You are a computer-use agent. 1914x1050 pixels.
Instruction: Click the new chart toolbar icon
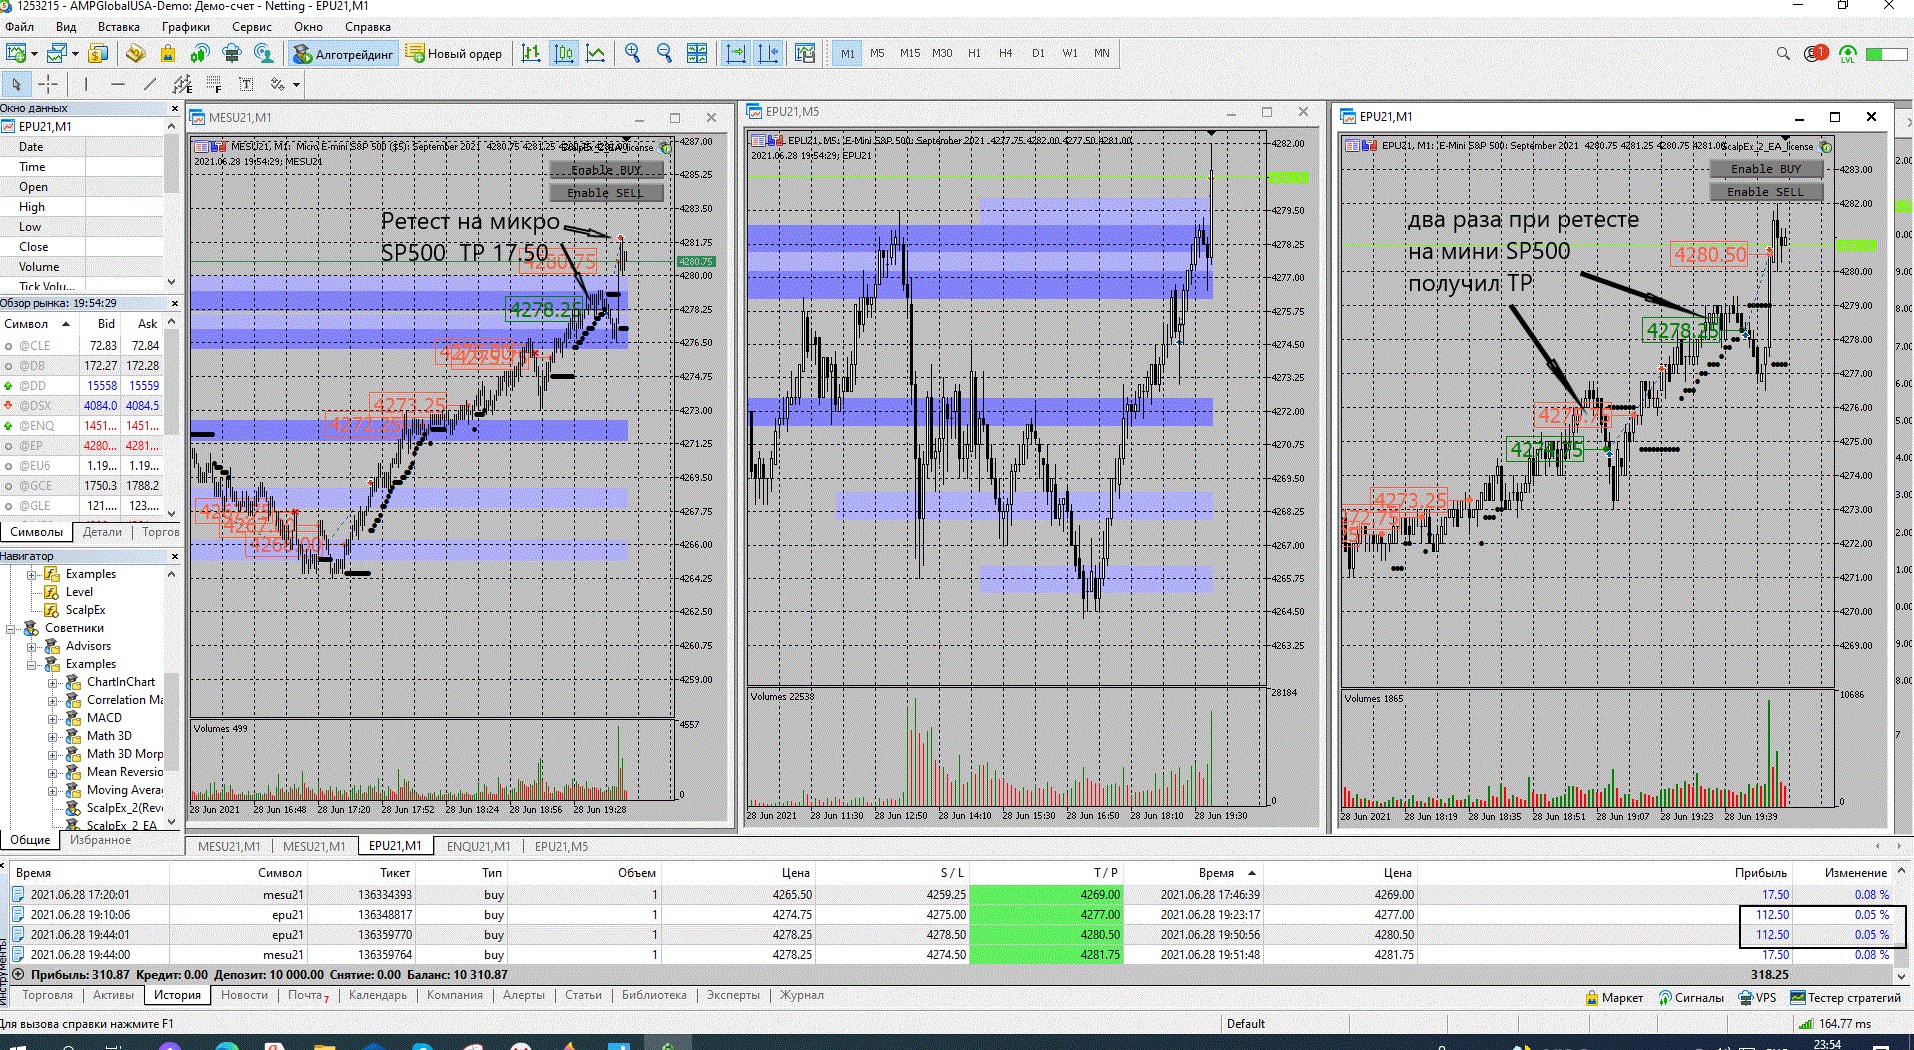pyautogui.click(x=17, y=53)
